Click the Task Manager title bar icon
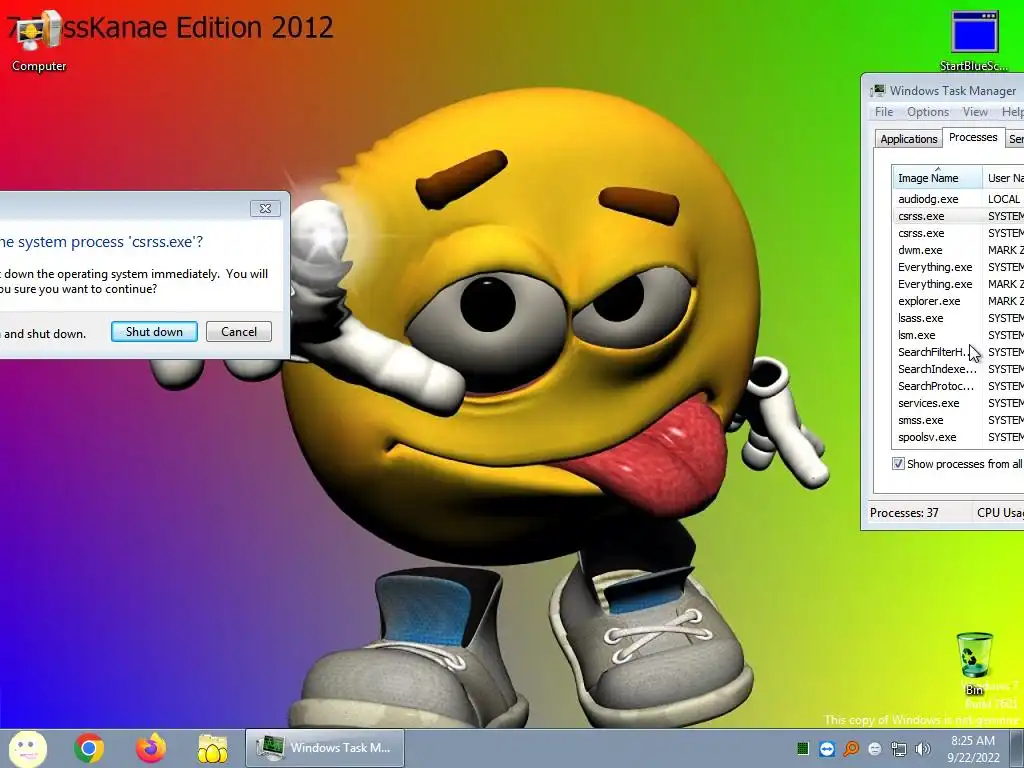The width and height of the screenshot is (1024, 768). pyautogui.click(x=878, y=90)
